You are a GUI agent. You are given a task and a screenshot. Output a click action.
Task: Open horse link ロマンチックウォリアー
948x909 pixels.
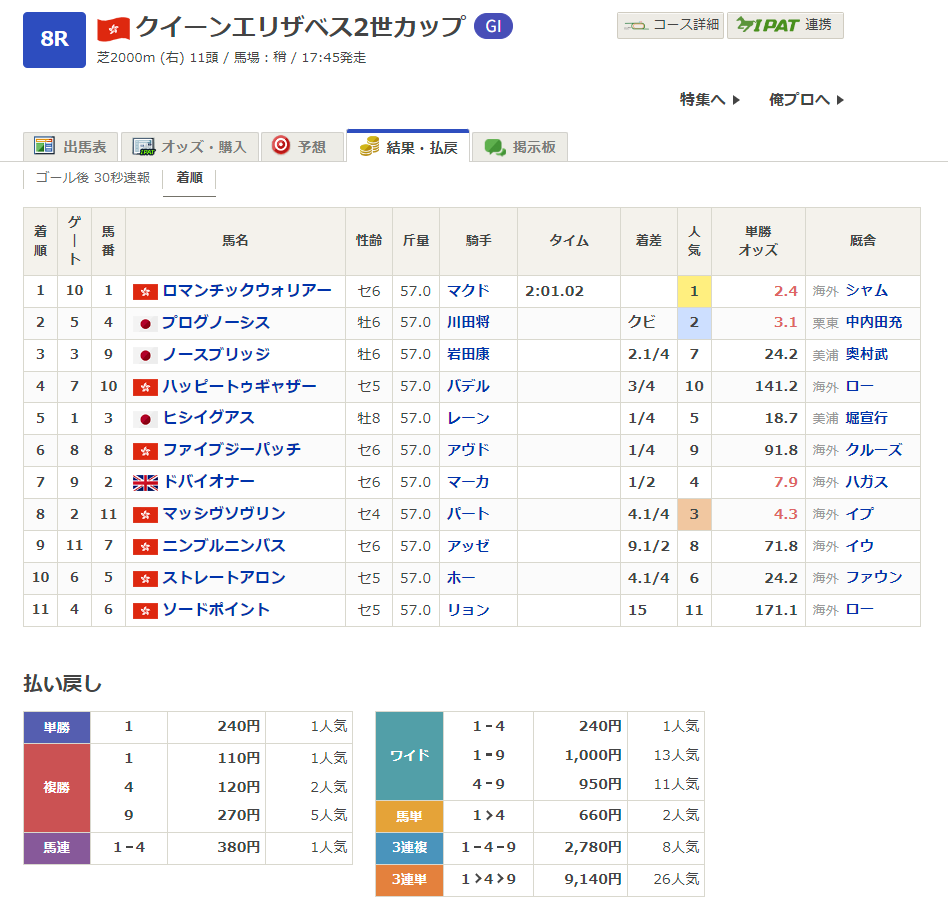coord(246,291)
